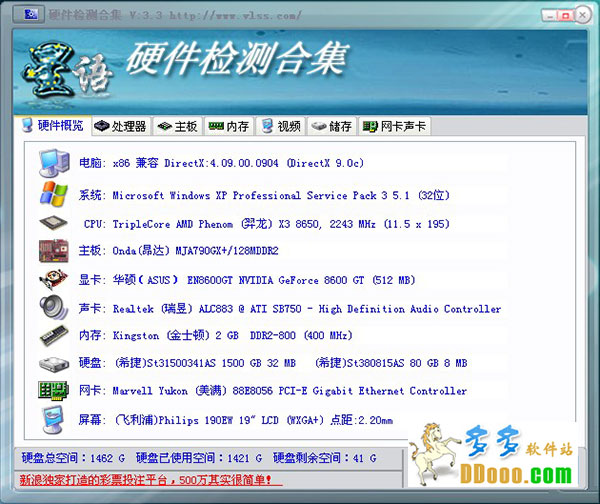Image resolution: width=600 pixels, height=504 pixels.
Task: Click the TripleCore AMD Phenom CPU text
Action: coord(281,223)
